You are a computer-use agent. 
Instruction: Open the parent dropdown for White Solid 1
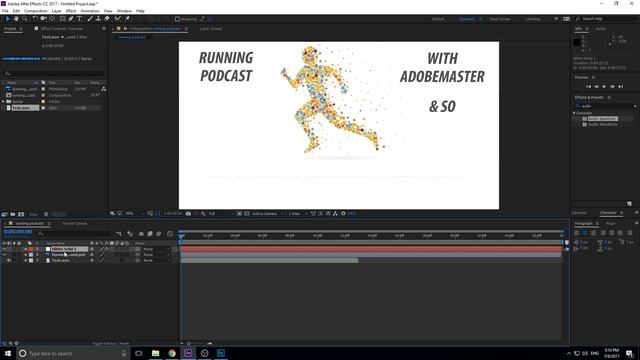[156, 249]
